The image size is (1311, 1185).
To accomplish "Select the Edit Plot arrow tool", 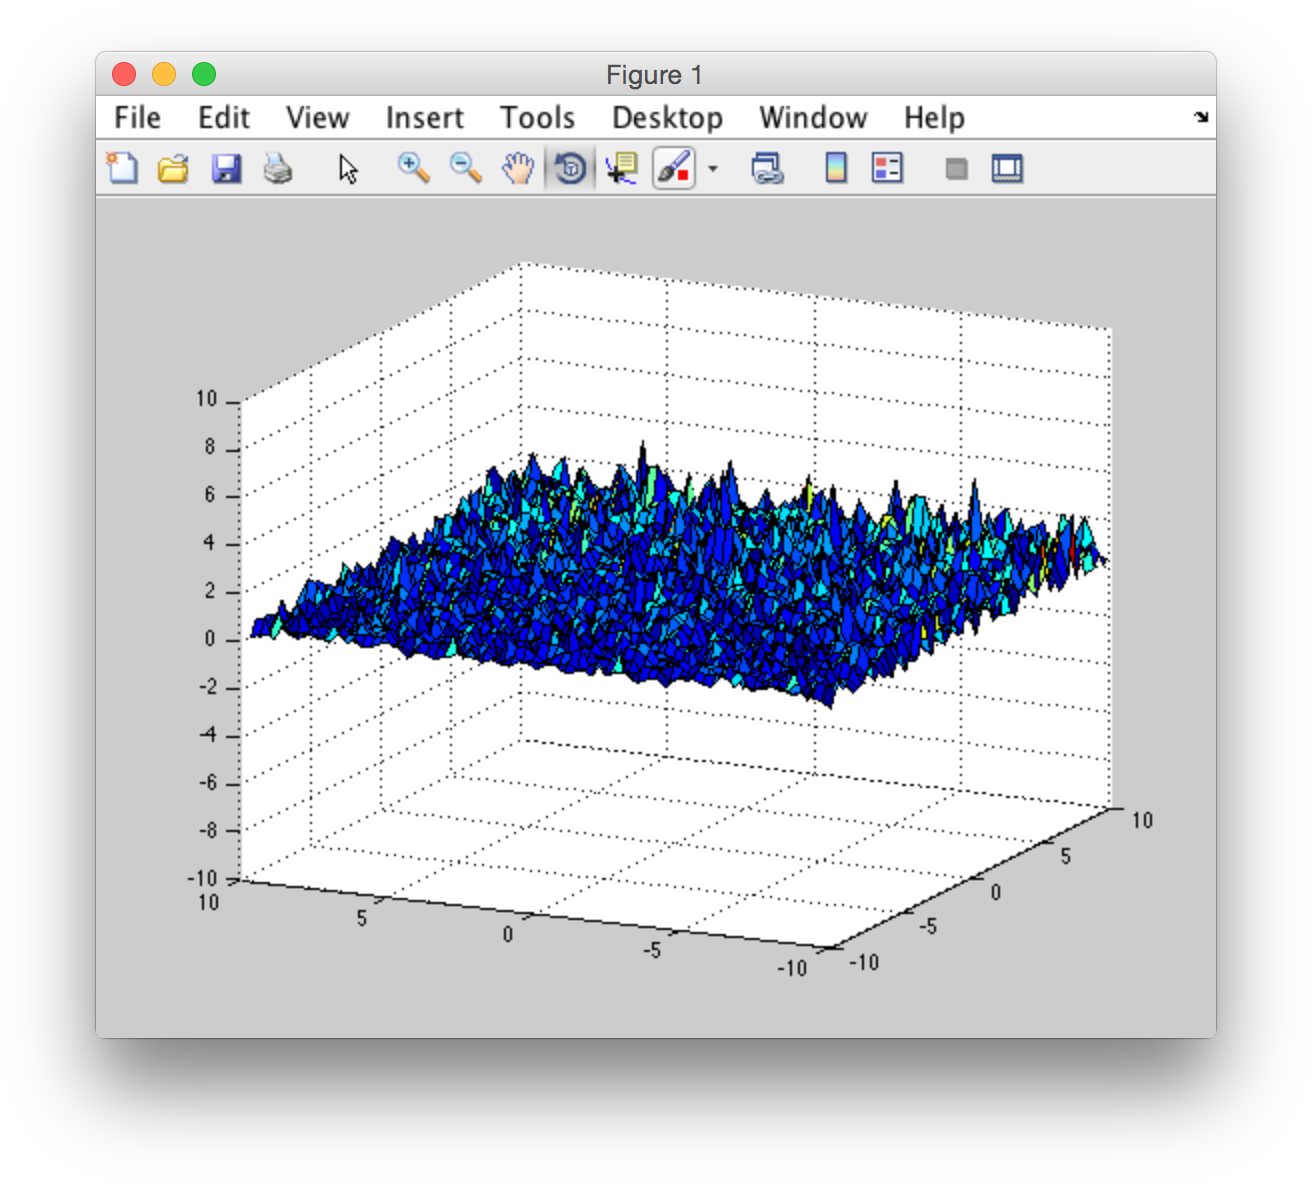I will click(348, 170).
